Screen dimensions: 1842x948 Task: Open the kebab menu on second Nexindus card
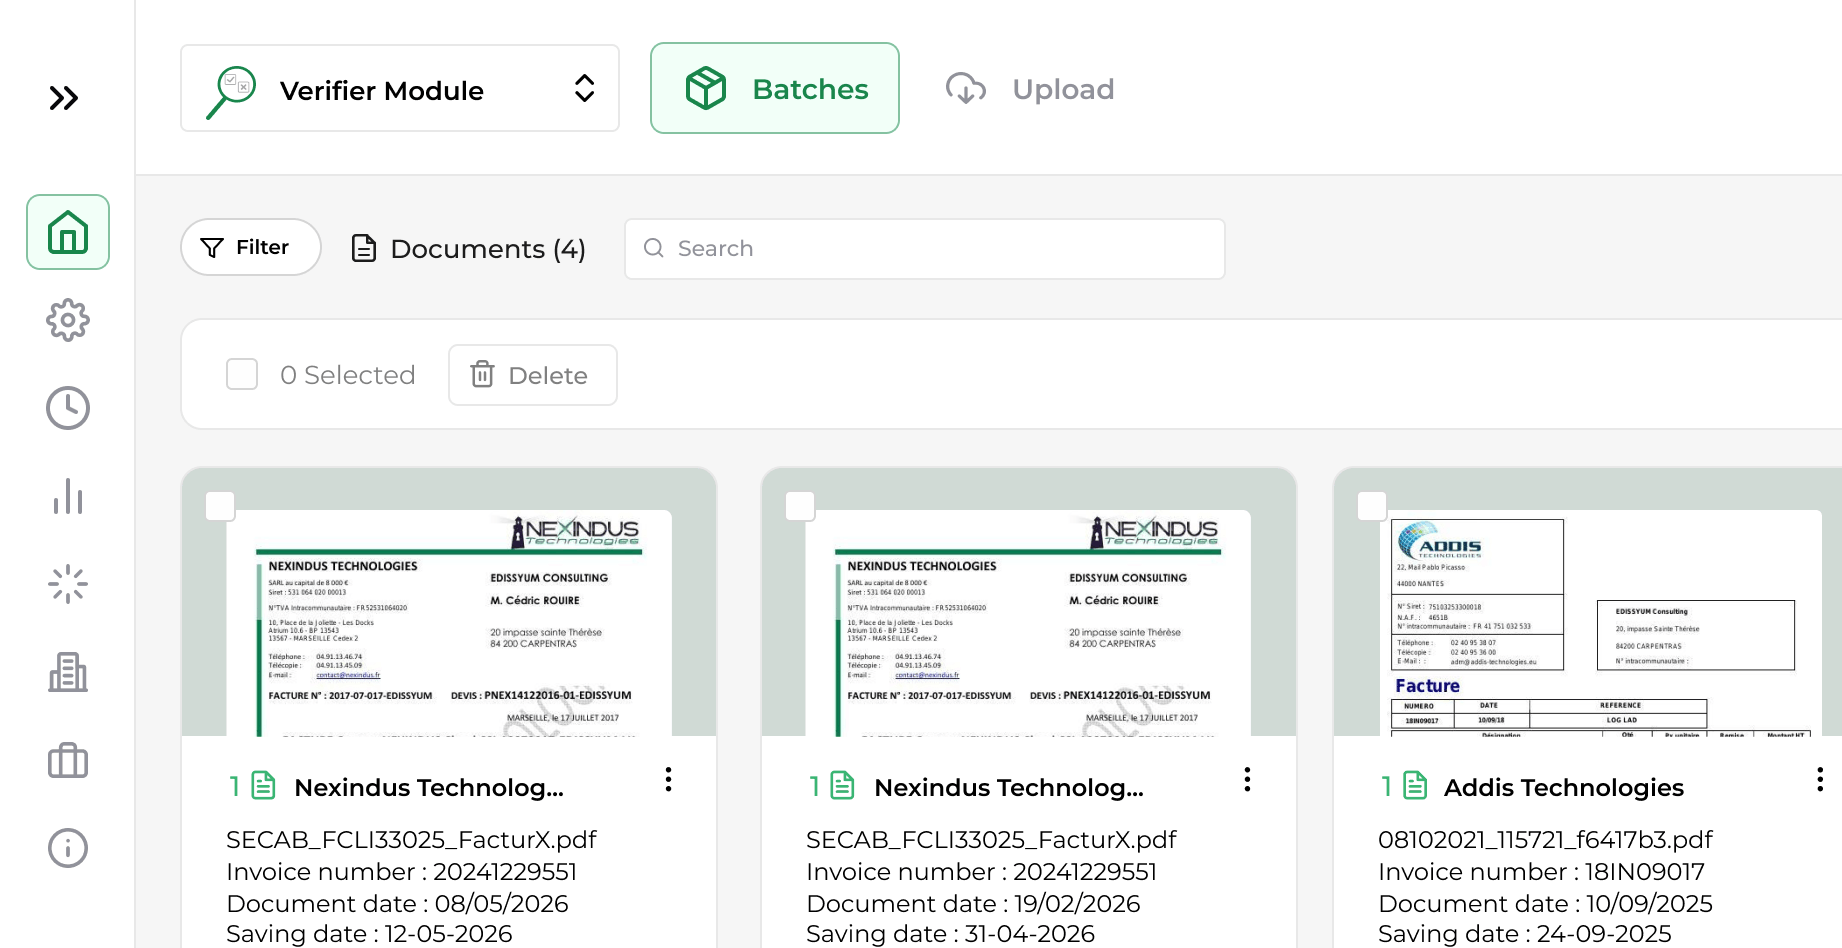click(1247, 779)
